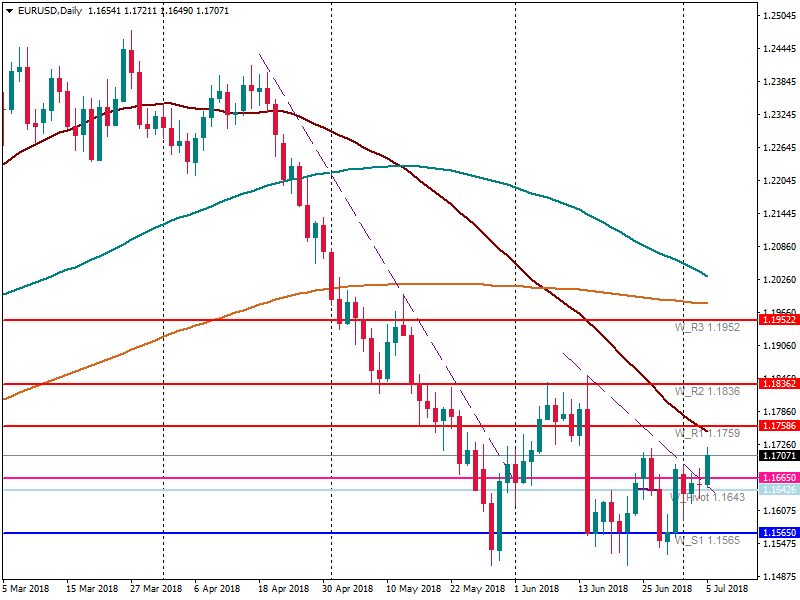Image resolution: width=800 pixels, height=600 pixels.
Task: Click the black current price tag 1.17071
Action: click(x=779, y=456)
